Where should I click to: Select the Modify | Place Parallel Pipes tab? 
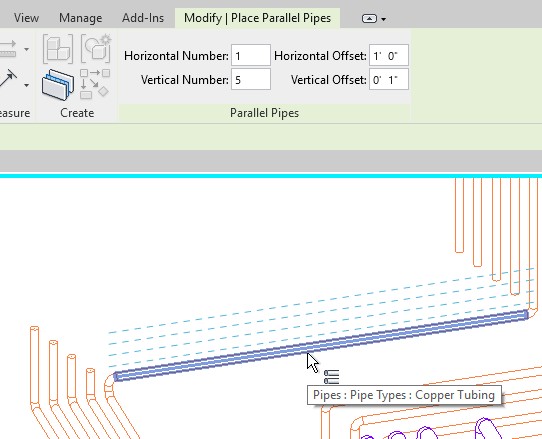tap(257, 18)
